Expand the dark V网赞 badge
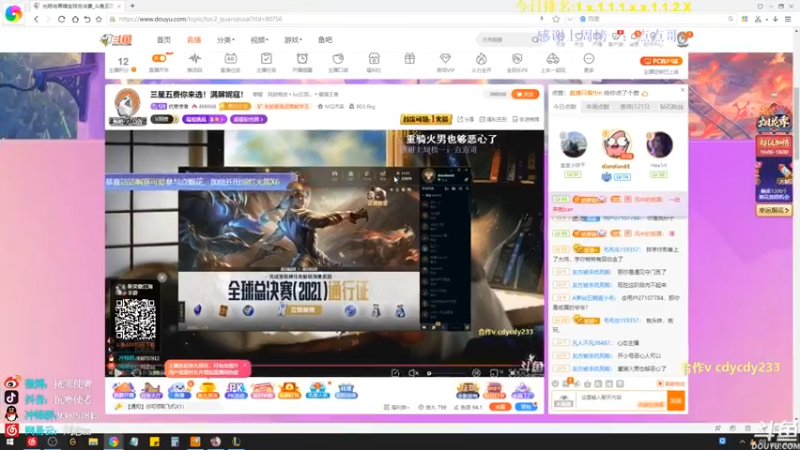This screenshot has height=450, width=800. (x=163, y=119)
